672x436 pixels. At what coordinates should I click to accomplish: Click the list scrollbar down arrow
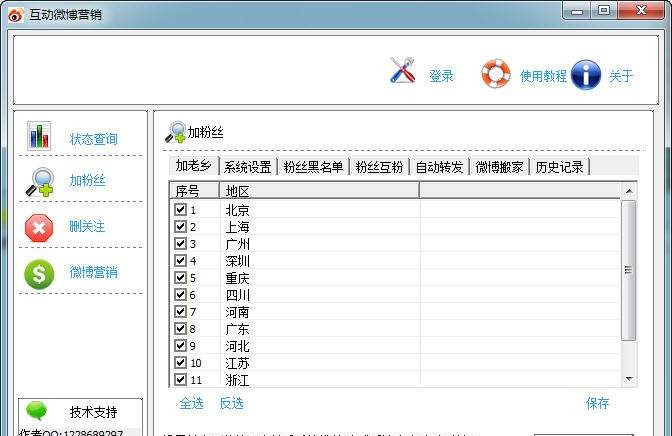(629, 379)
